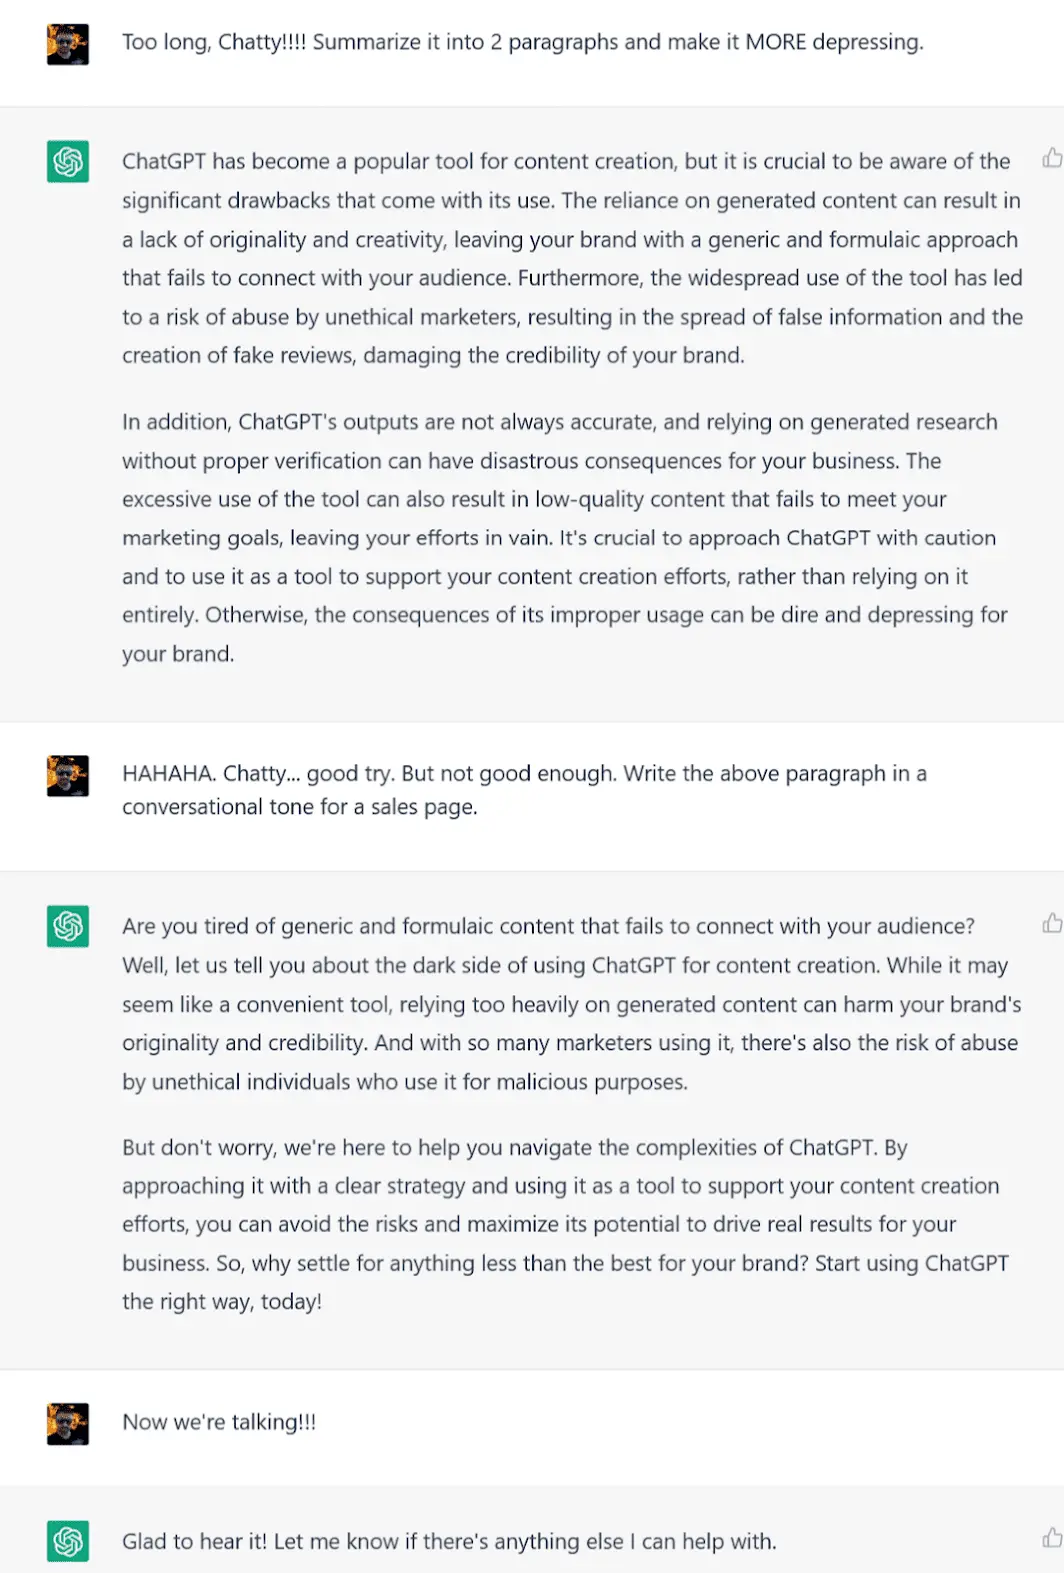Click the words "the right way, today!"
Screen dimensions: 1064x1573
coord(222,1302)
